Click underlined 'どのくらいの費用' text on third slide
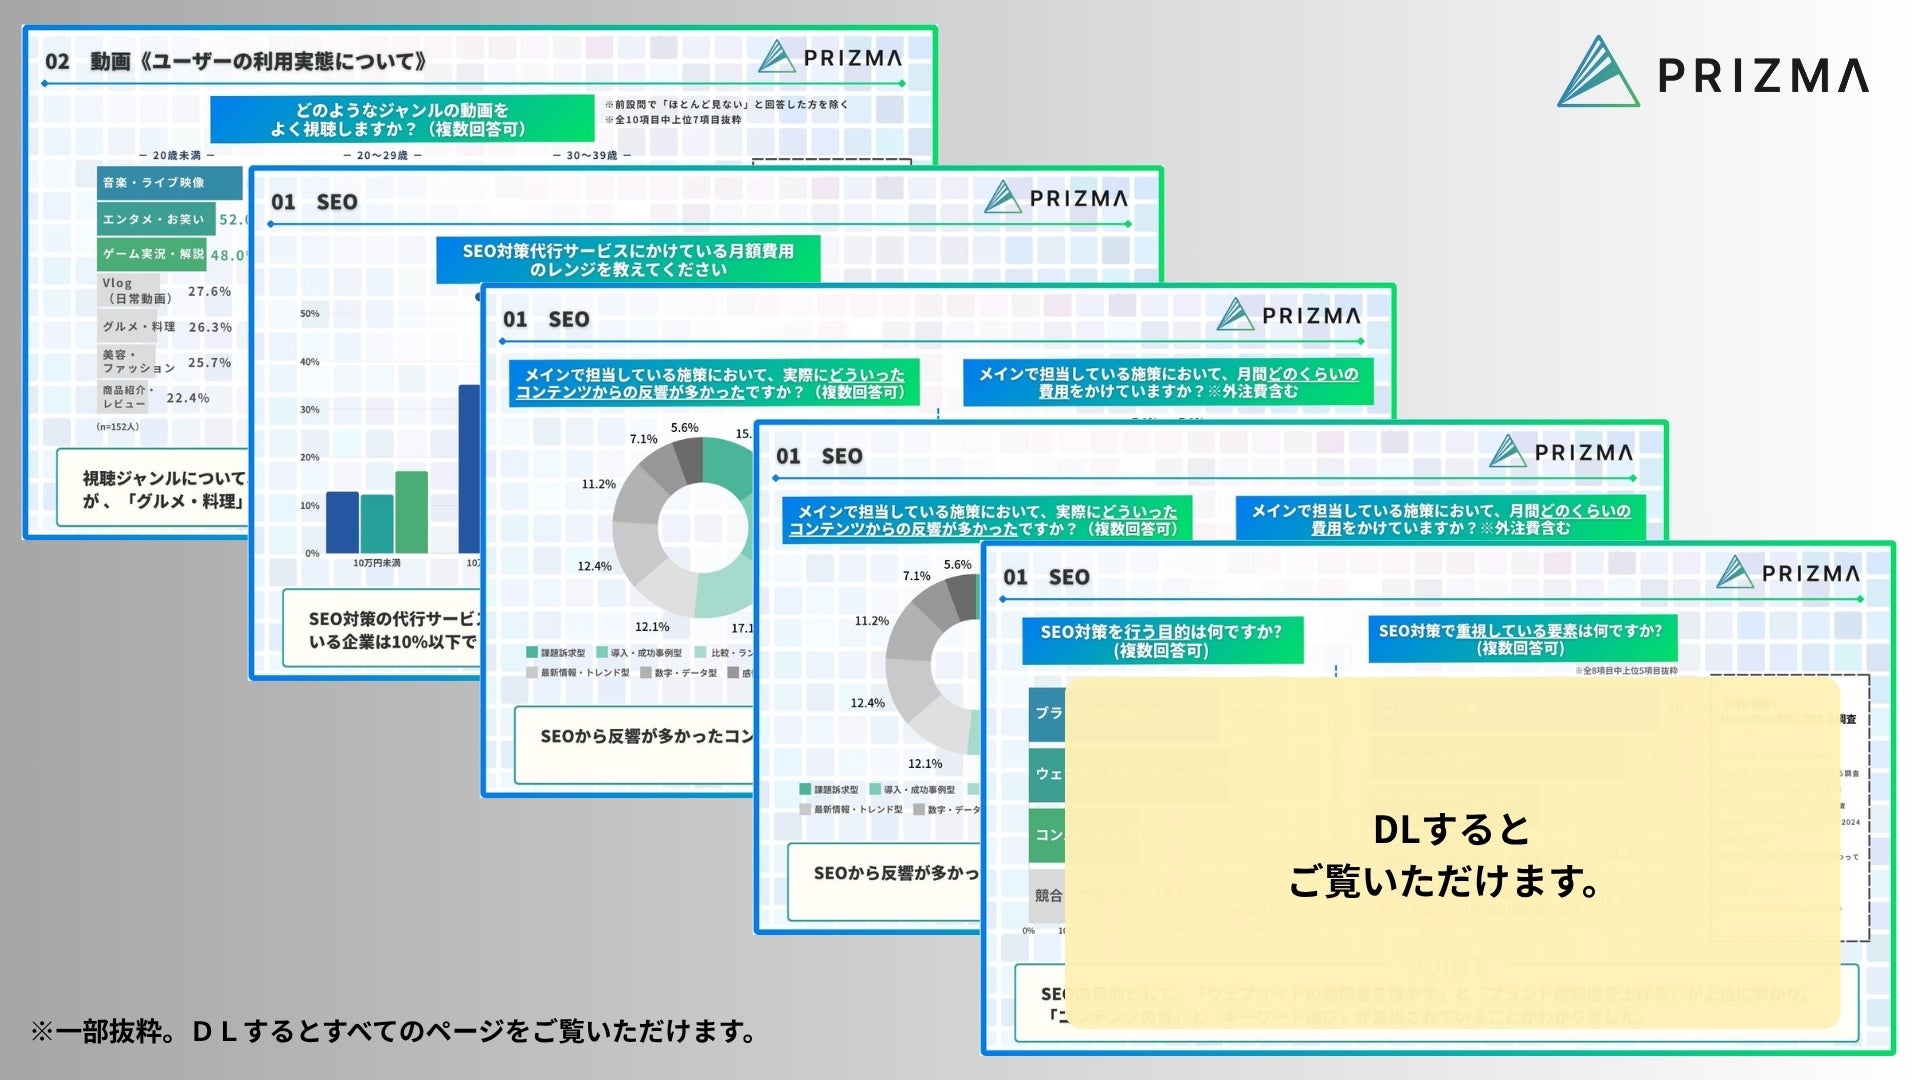The height and width of the screenshot is (1080, 1920). click(1312, 374)
